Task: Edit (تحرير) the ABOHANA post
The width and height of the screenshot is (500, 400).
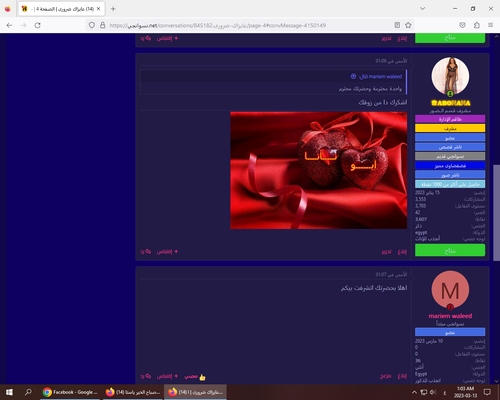Action: [386, 252]
